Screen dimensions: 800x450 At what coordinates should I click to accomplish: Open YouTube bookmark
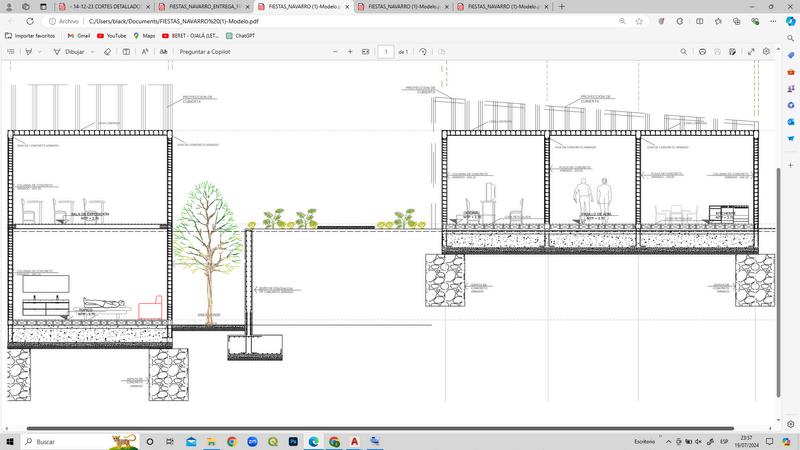pos(111,36)
